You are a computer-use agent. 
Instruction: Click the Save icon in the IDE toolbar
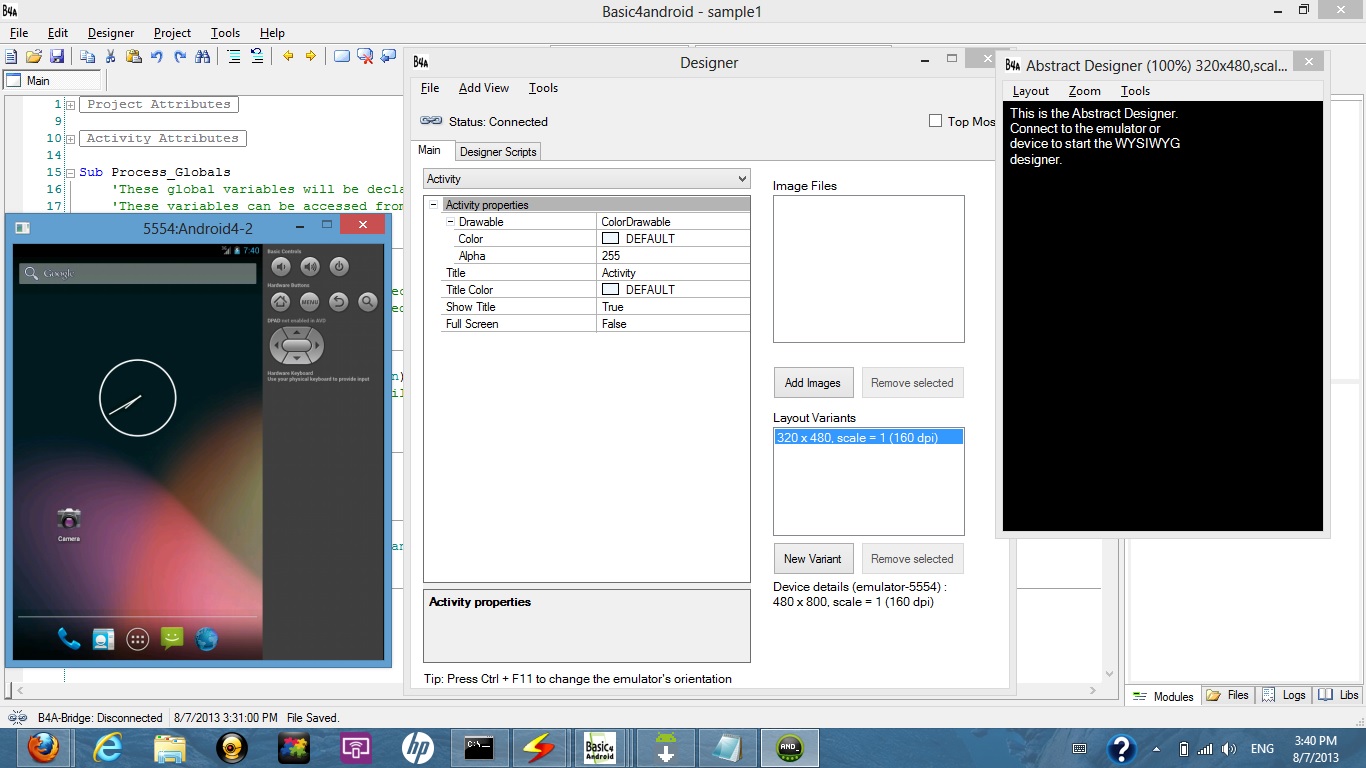tap(57, 57)
